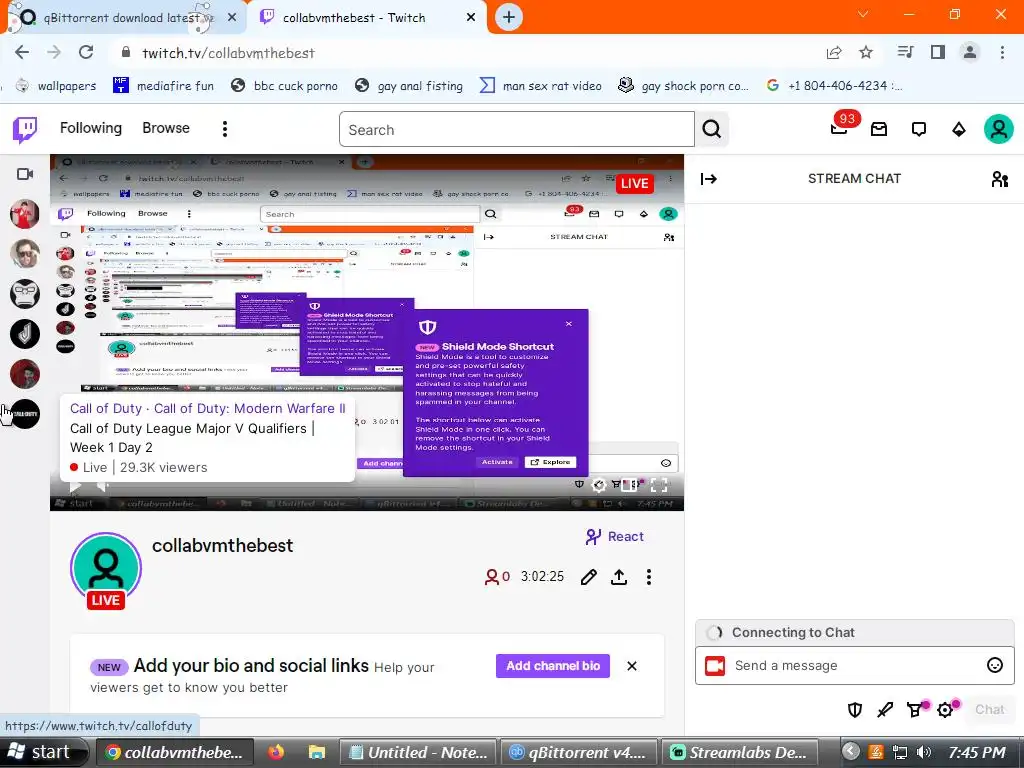
Task: Open the chat community users list icon
Action: [x=999, y=179]
